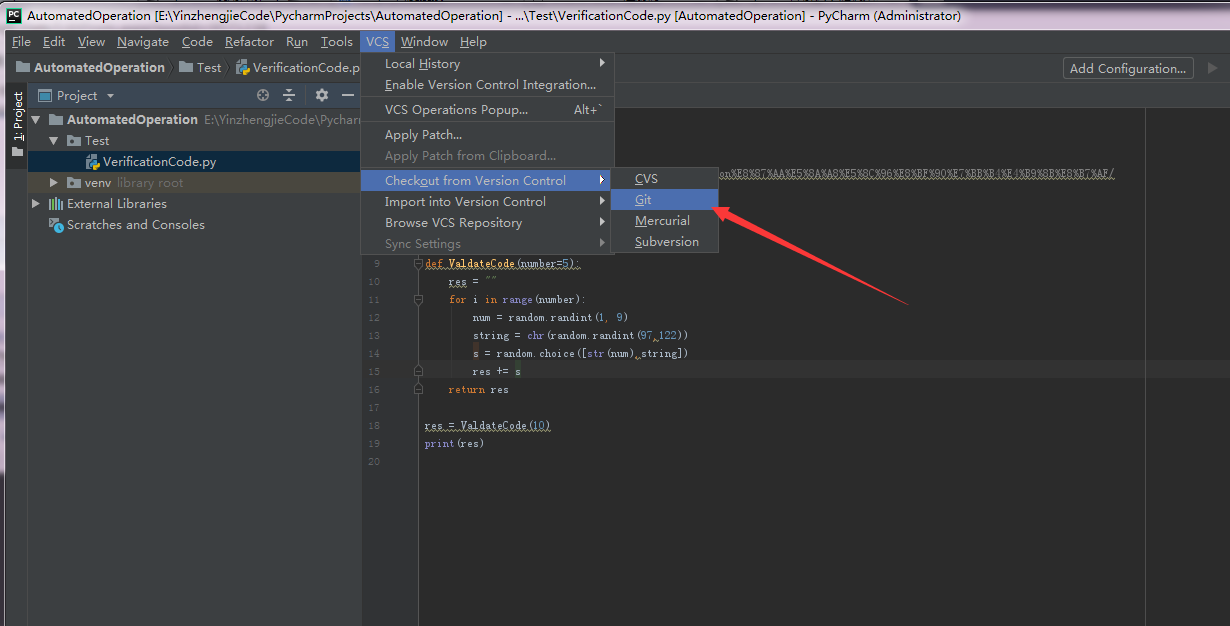
Task: Click the Python file icon in the breadcrumb
Action: point(242,67)
